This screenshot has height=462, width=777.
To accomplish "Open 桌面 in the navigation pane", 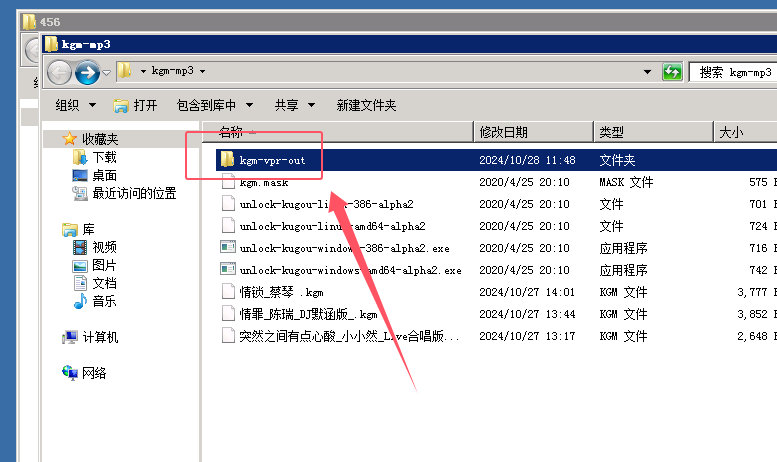I will [x=104, y=175].
